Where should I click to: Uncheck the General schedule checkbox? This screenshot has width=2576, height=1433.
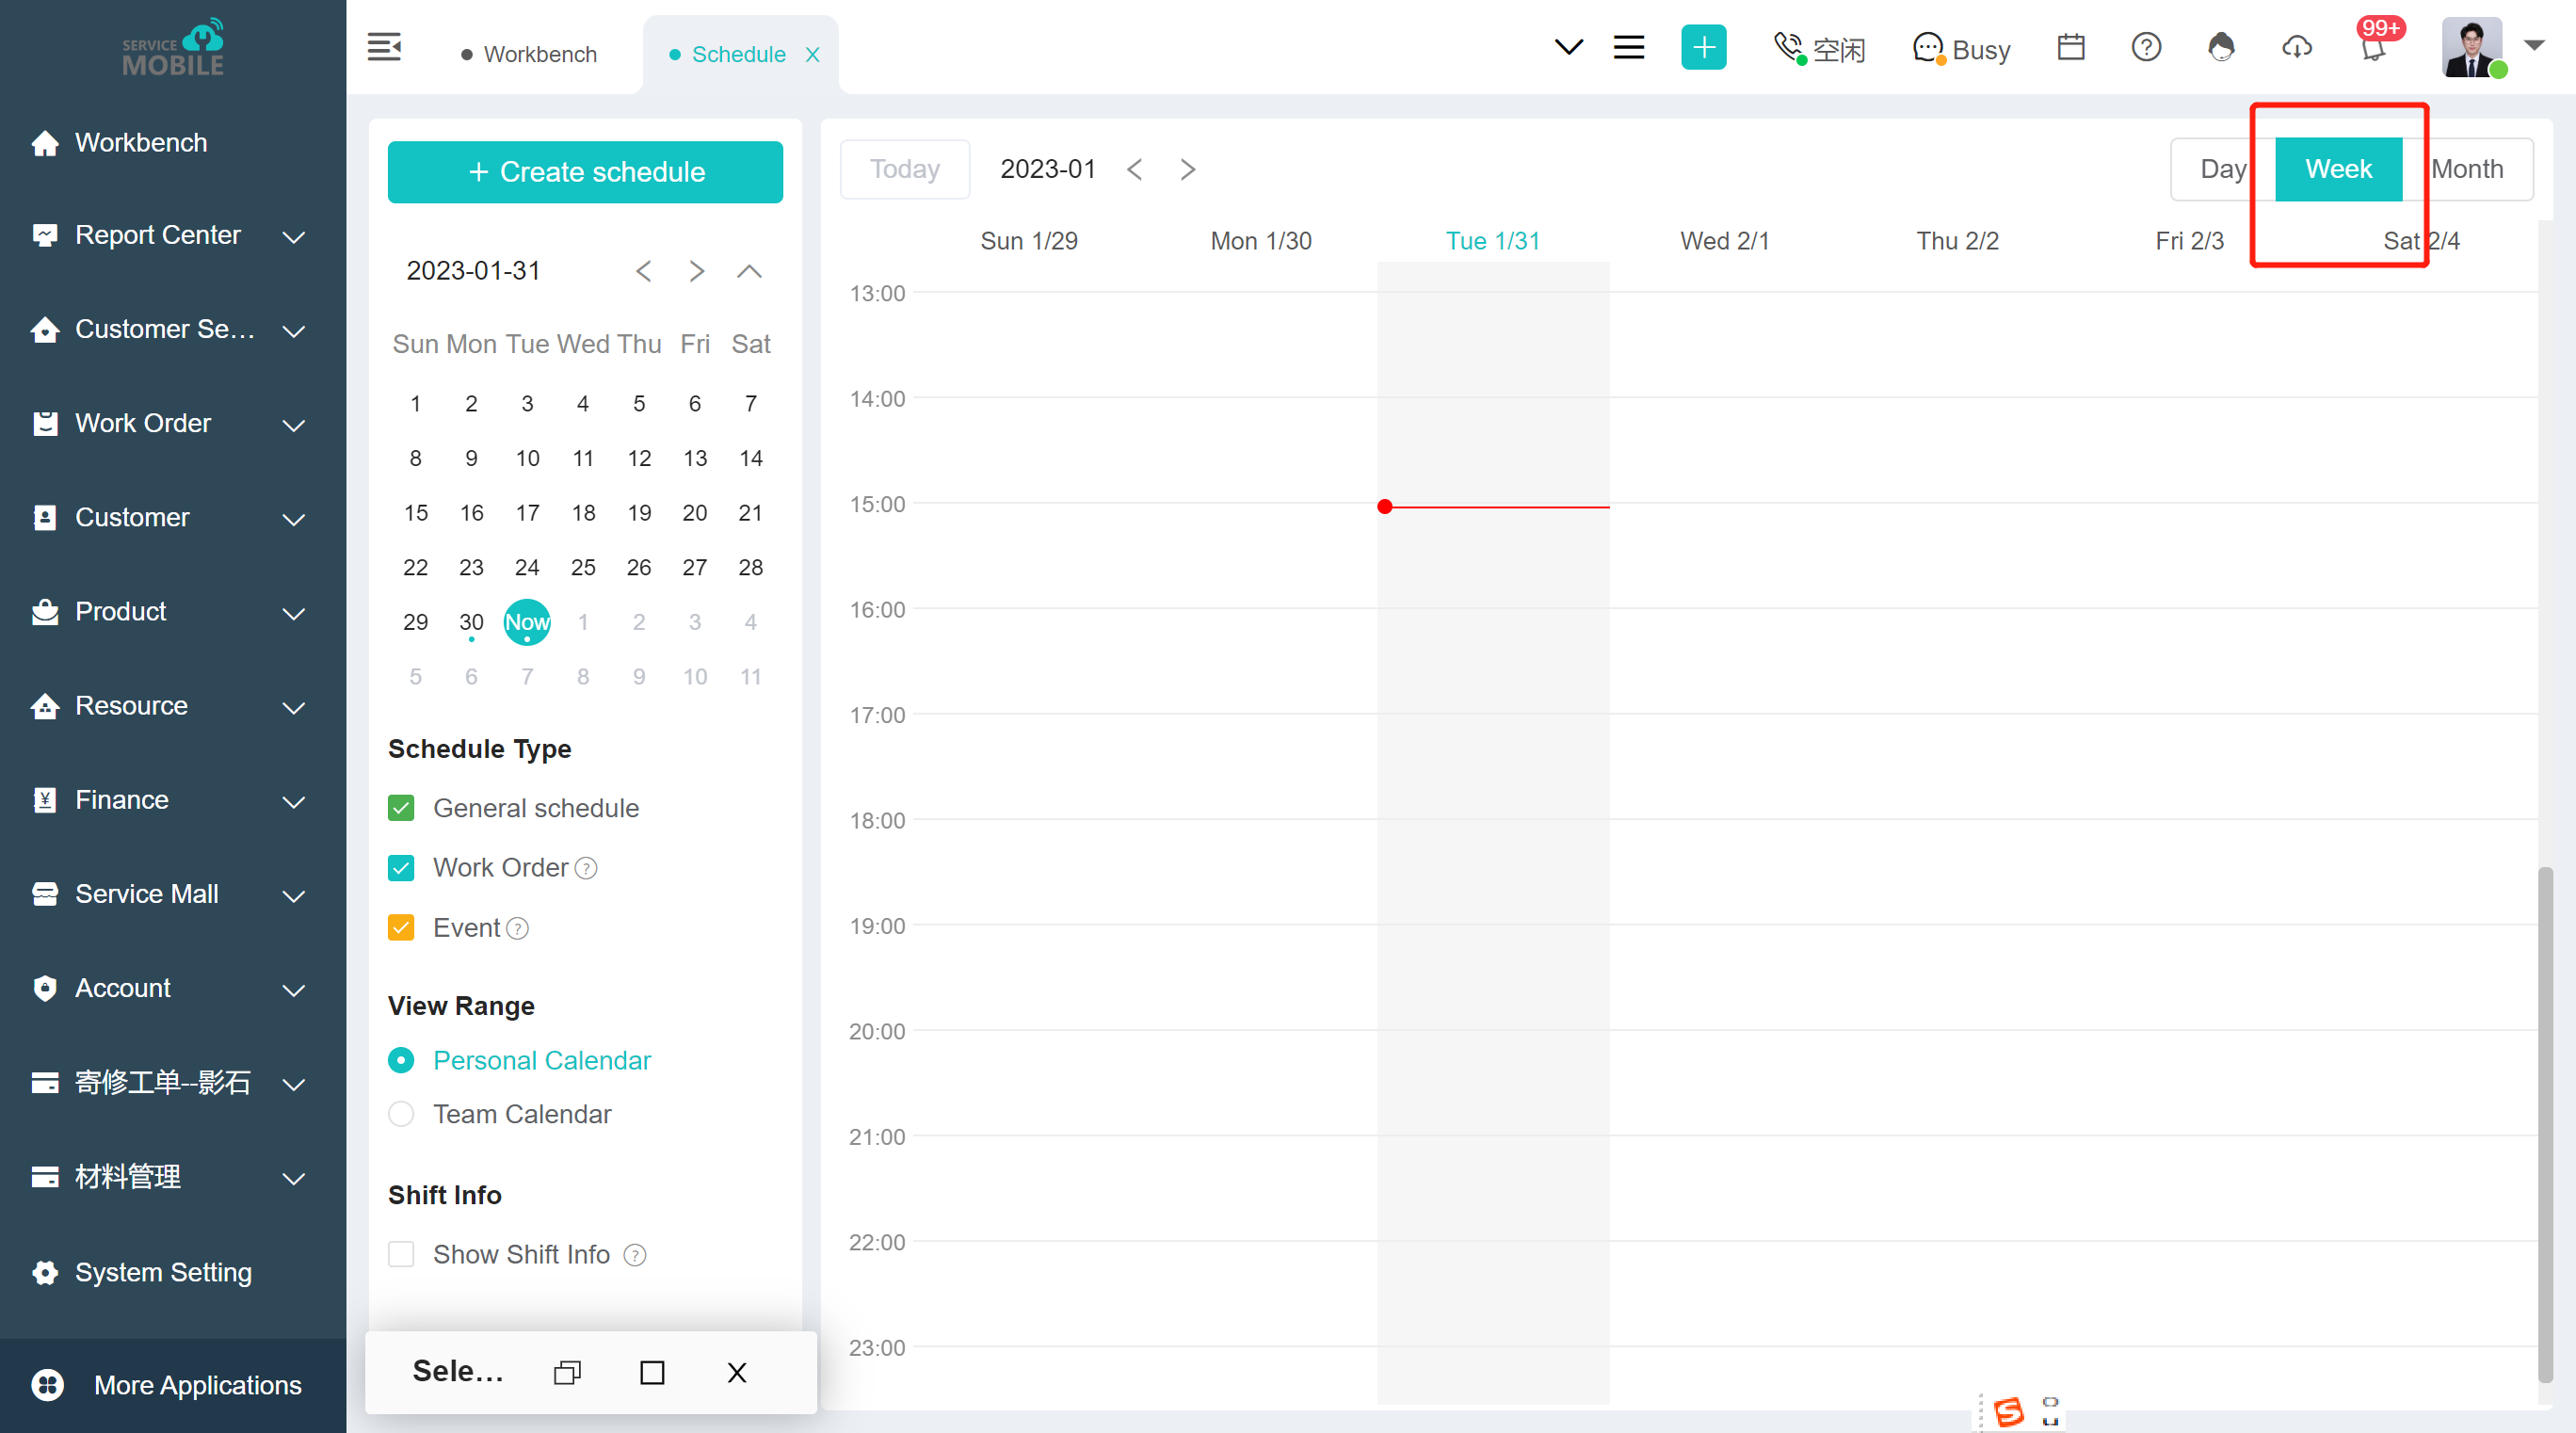401,808
